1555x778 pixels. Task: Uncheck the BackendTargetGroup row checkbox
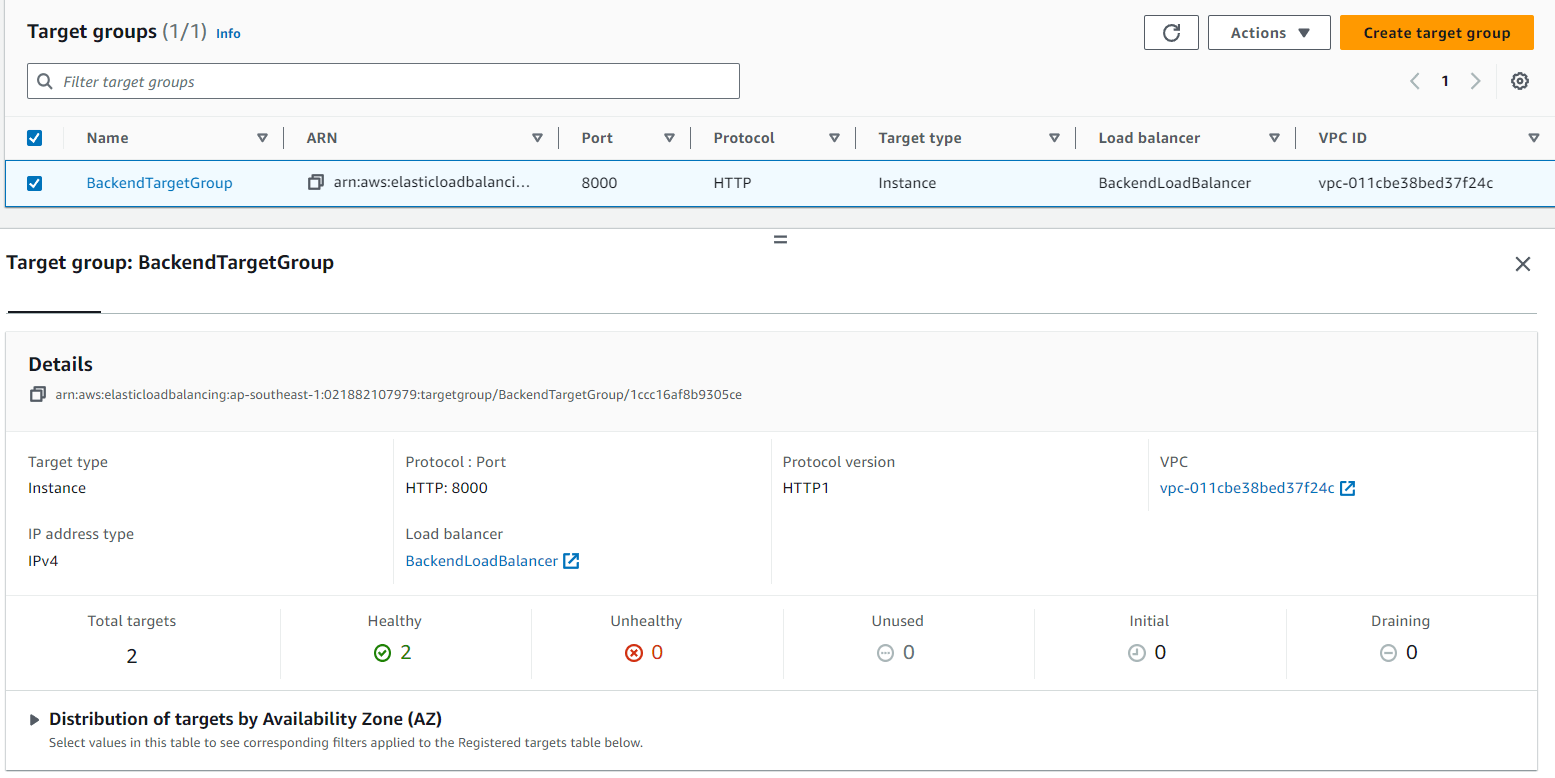pyautogui.click(x=34, y=183)
